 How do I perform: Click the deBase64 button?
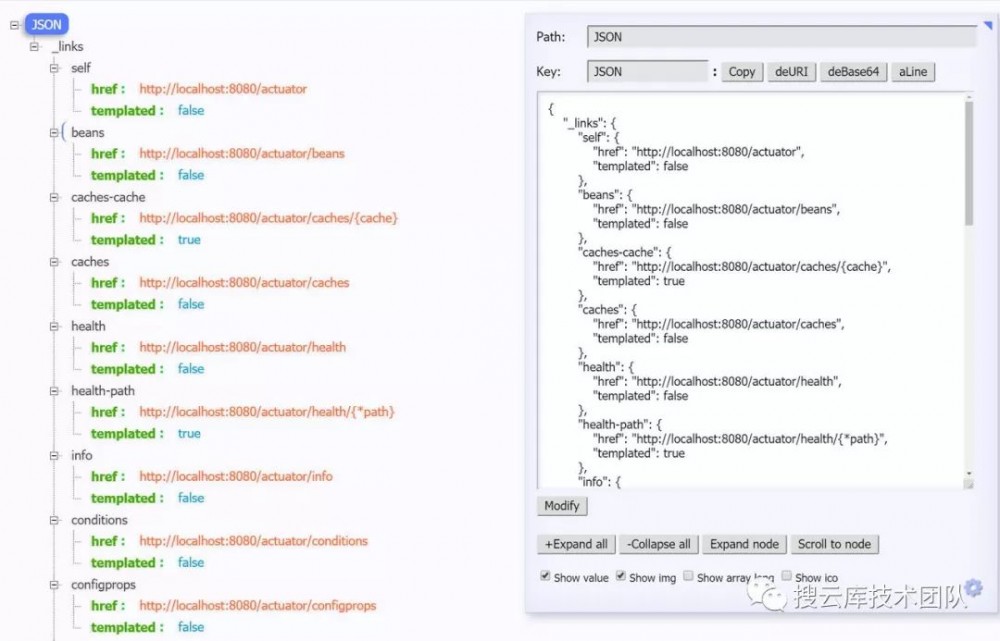pos(852,71)
